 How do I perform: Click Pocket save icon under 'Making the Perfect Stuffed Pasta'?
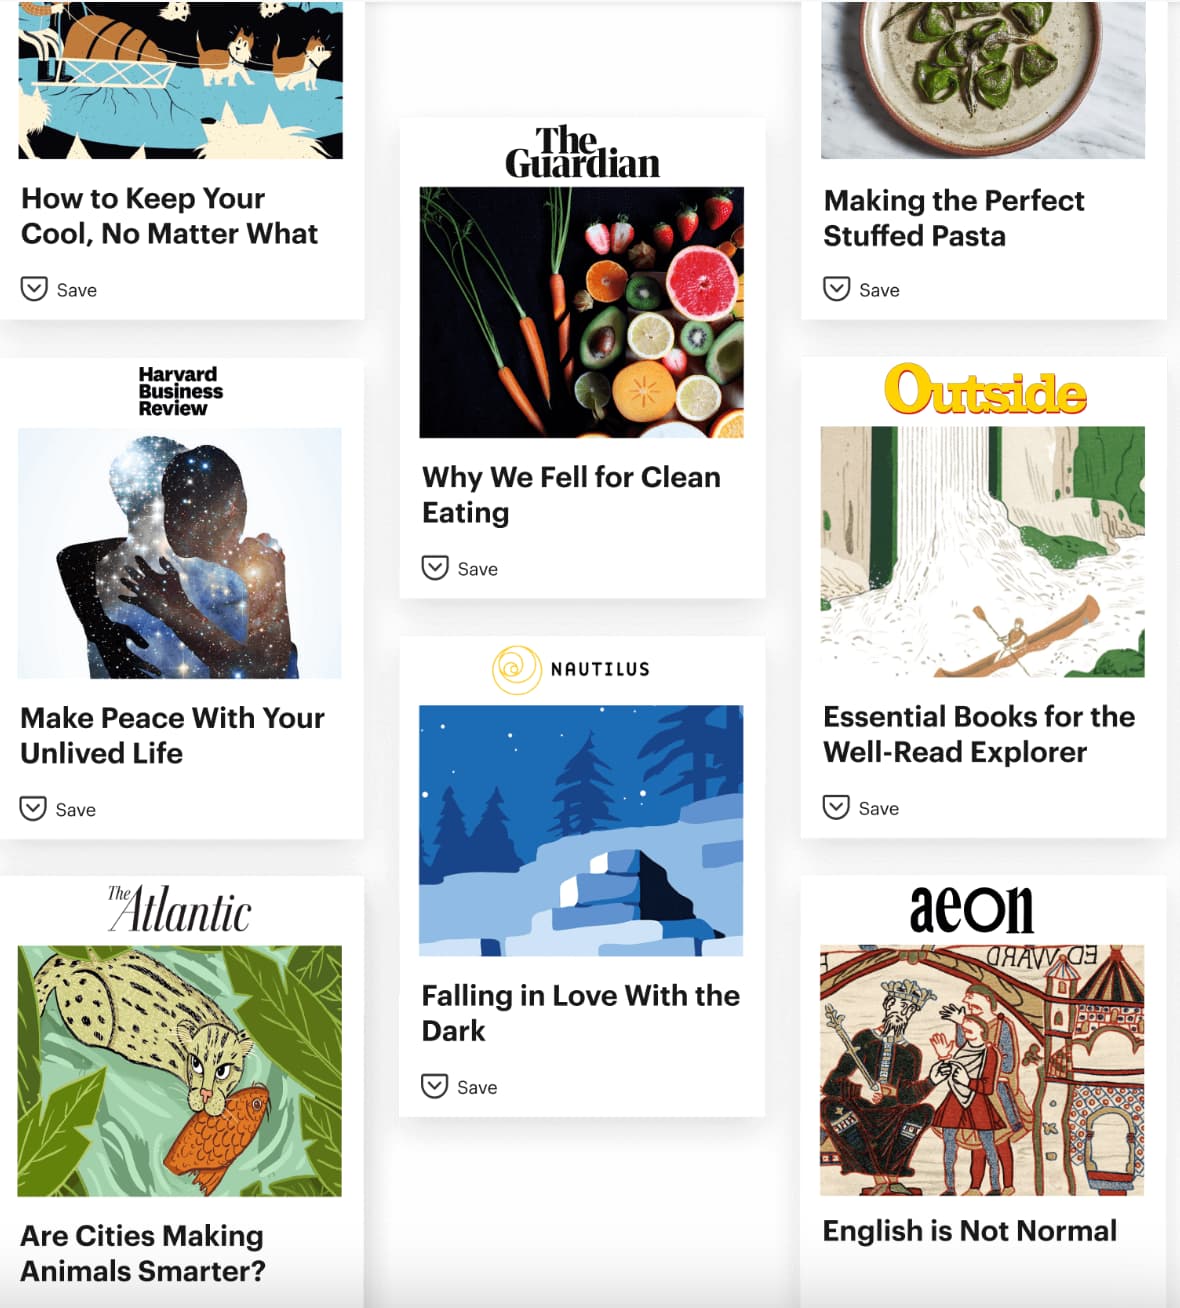click(x=836, y=289)
